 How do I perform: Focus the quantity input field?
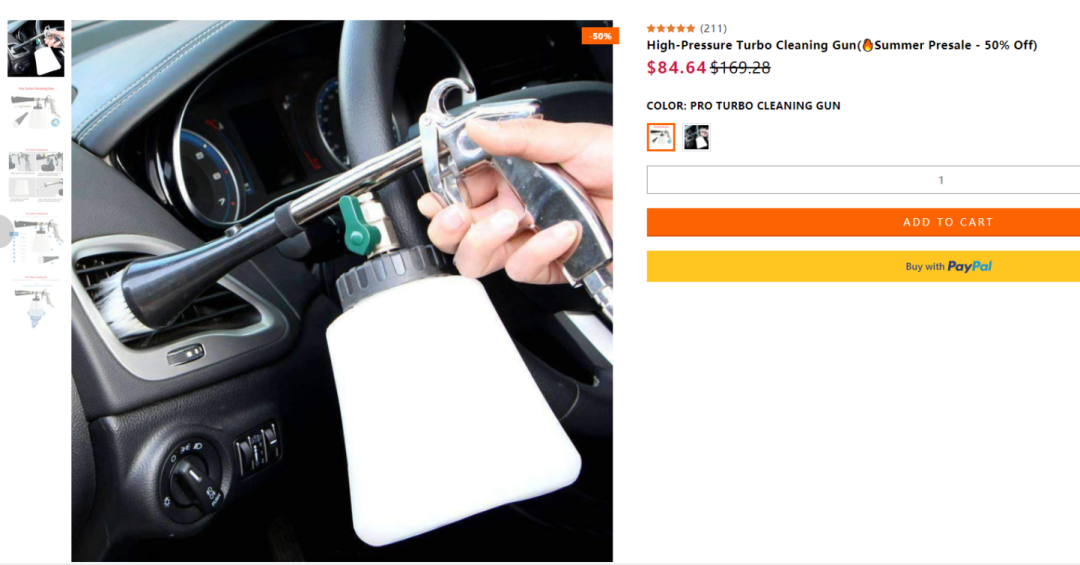pyautogui.click(x=863, y=180)
